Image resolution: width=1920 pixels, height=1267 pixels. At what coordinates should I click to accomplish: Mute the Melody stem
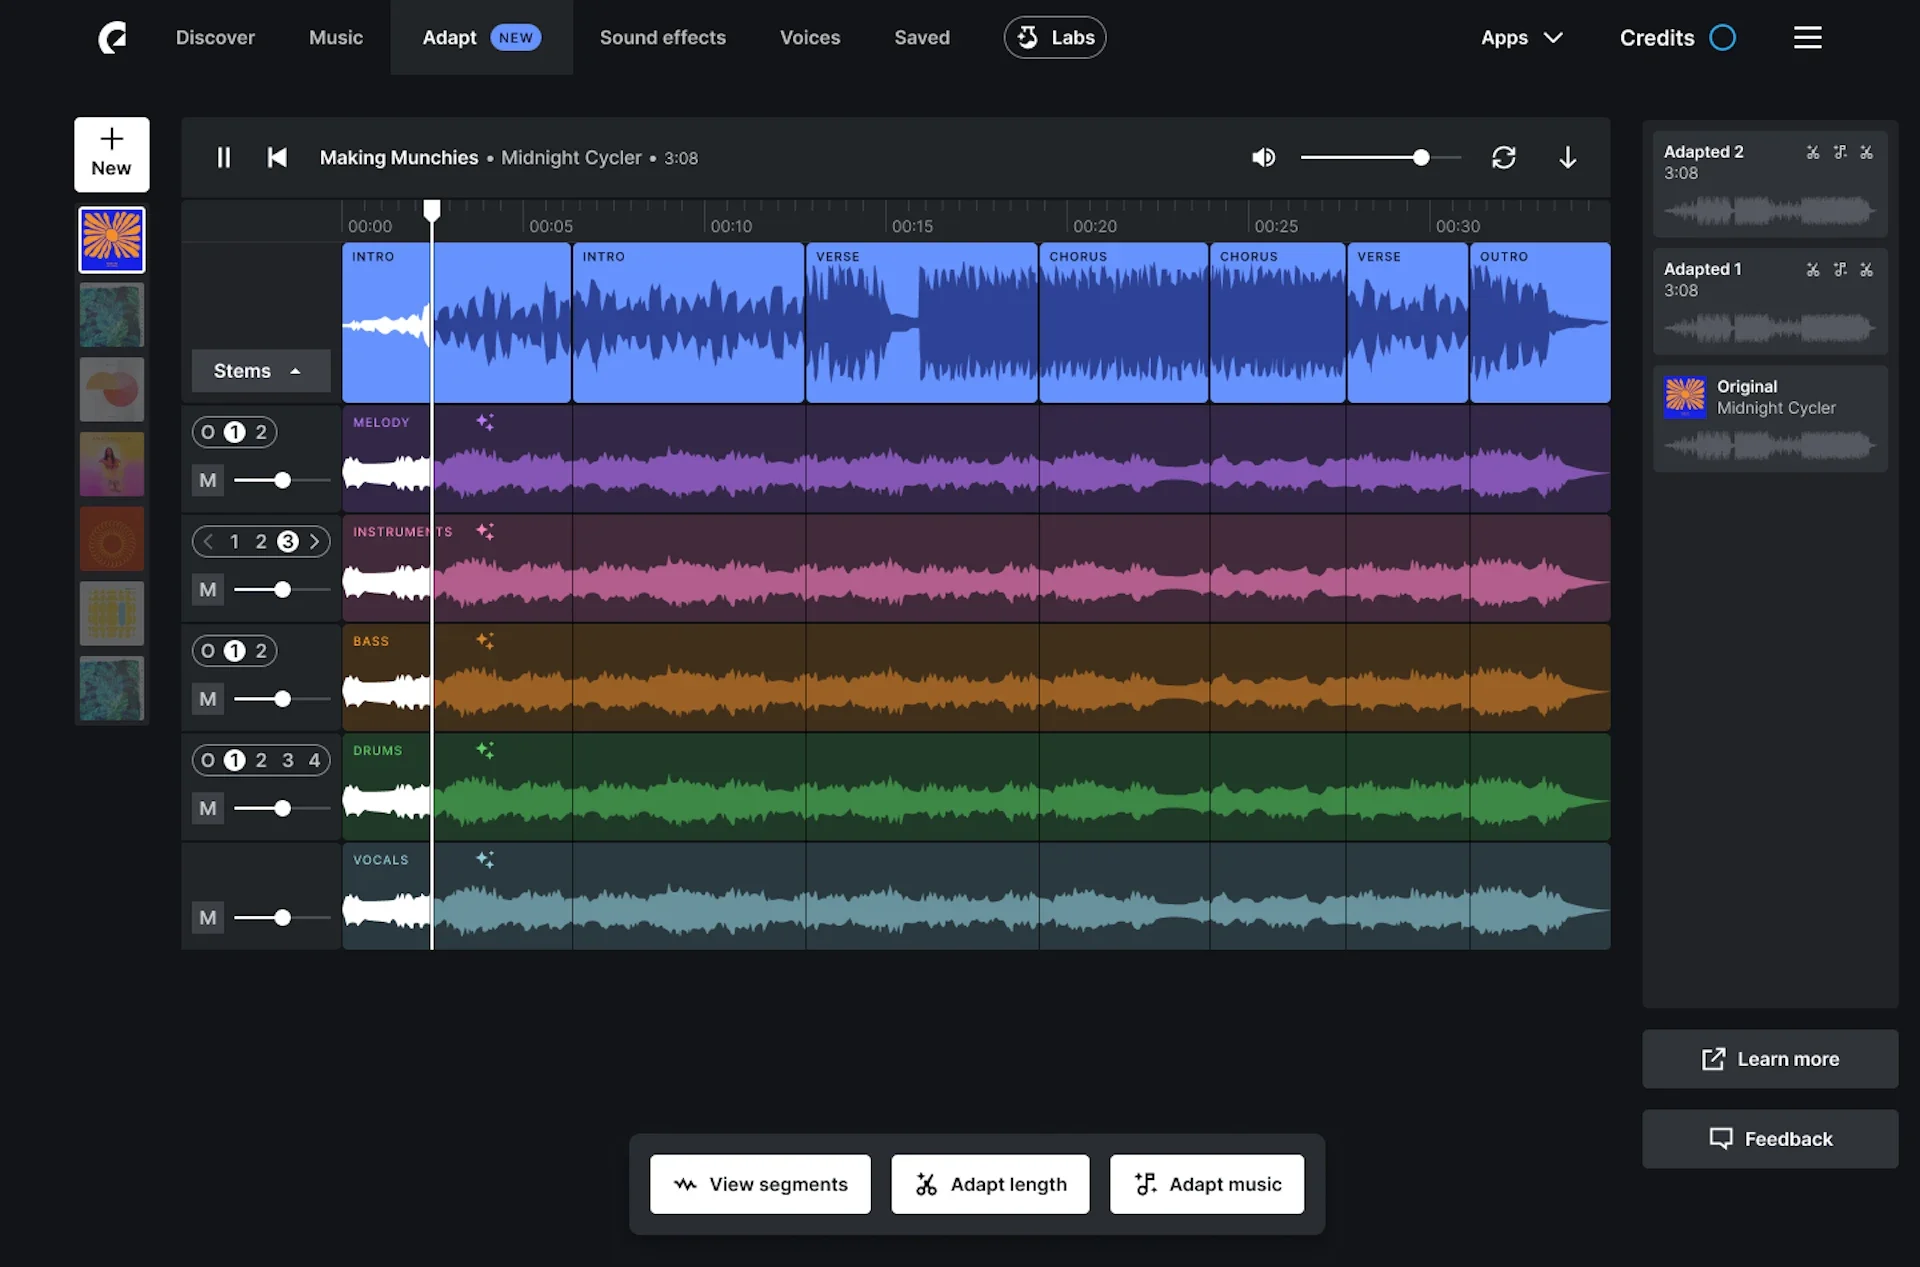coord(208,481)
